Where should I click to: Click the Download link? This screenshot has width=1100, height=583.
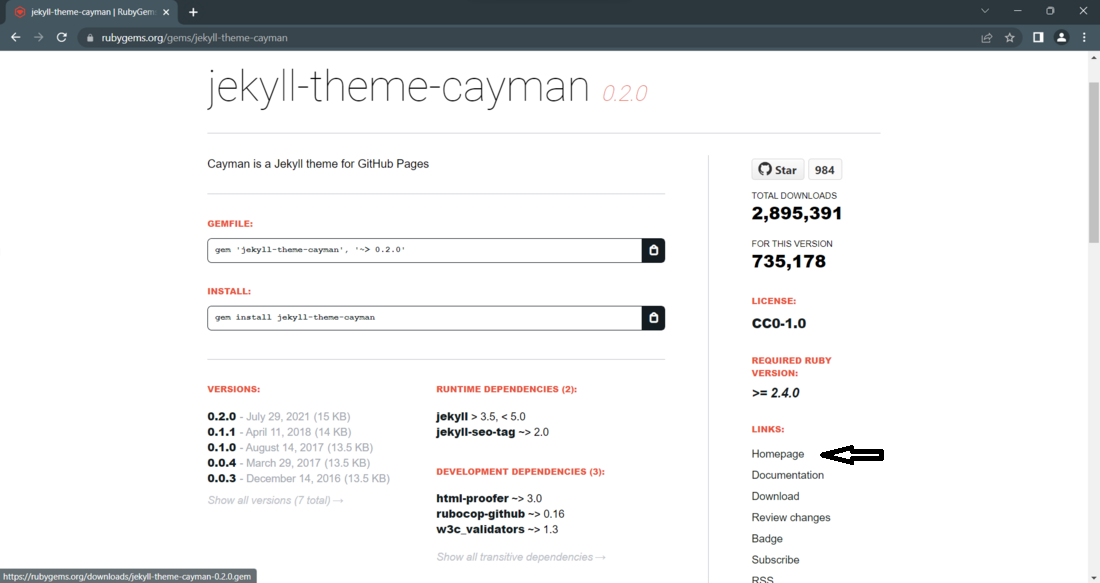pyautogui.click(x=775, y=496)
